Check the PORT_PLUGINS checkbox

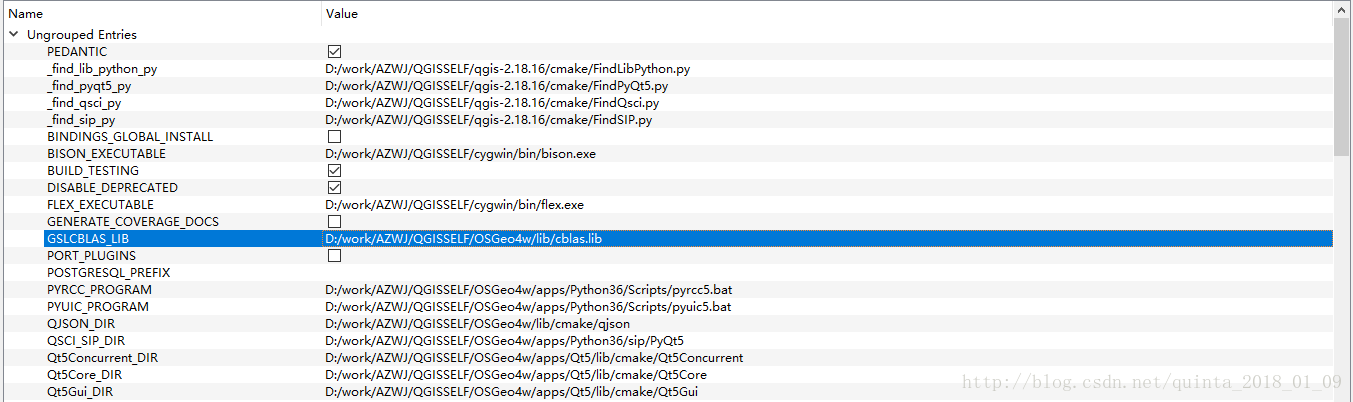334,256
